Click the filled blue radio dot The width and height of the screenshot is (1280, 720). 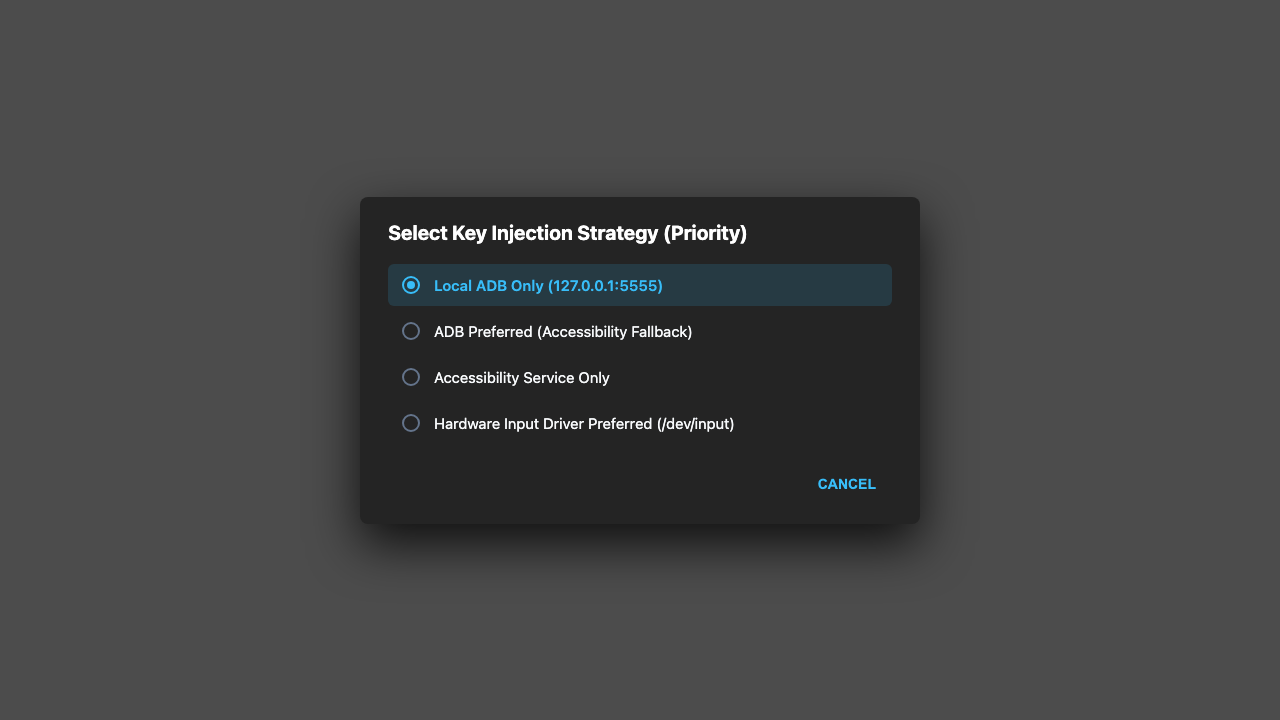point(411,285)
